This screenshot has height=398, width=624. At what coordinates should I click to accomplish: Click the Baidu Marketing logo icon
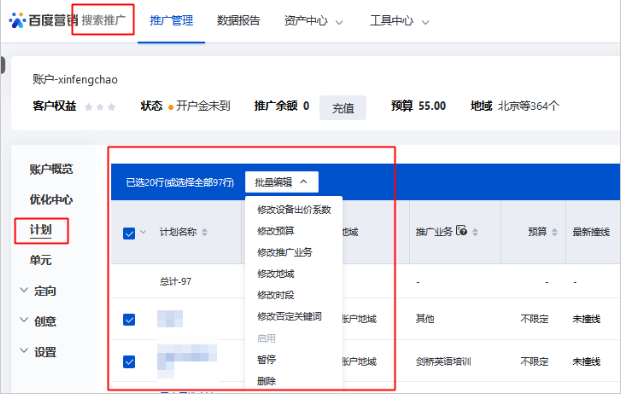pos(17,20)
